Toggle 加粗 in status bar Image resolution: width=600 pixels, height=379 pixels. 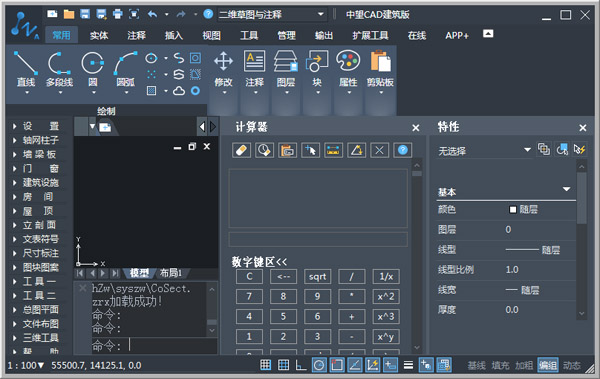(524, 366)
